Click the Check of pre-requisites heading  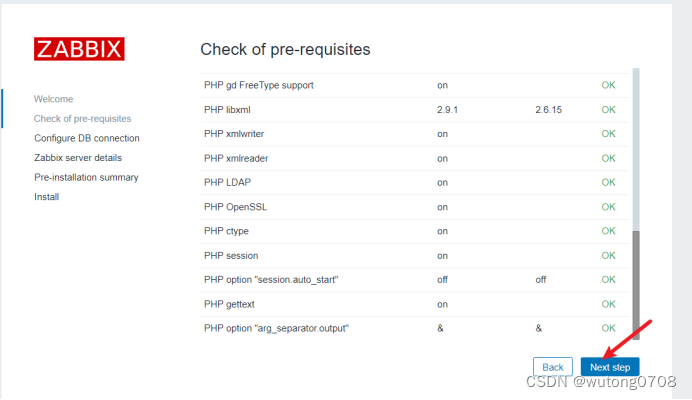285,49
